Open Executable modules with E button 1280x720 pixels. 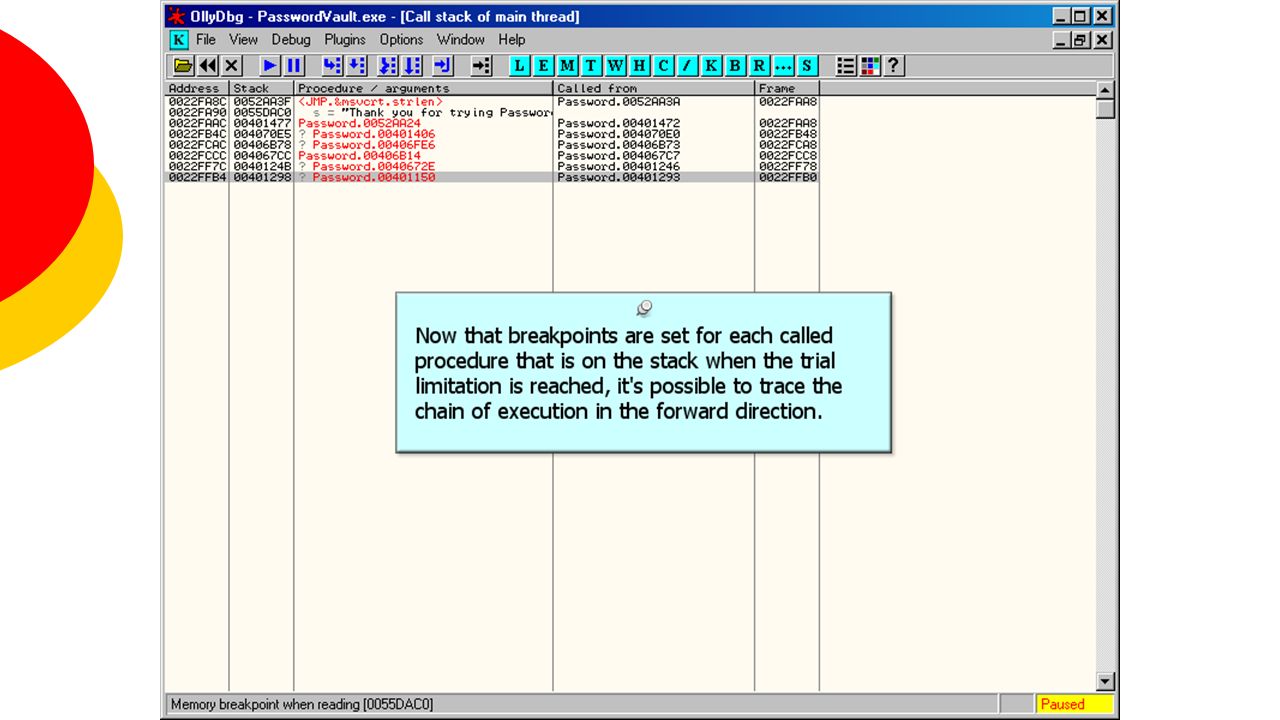coord(543,66)
